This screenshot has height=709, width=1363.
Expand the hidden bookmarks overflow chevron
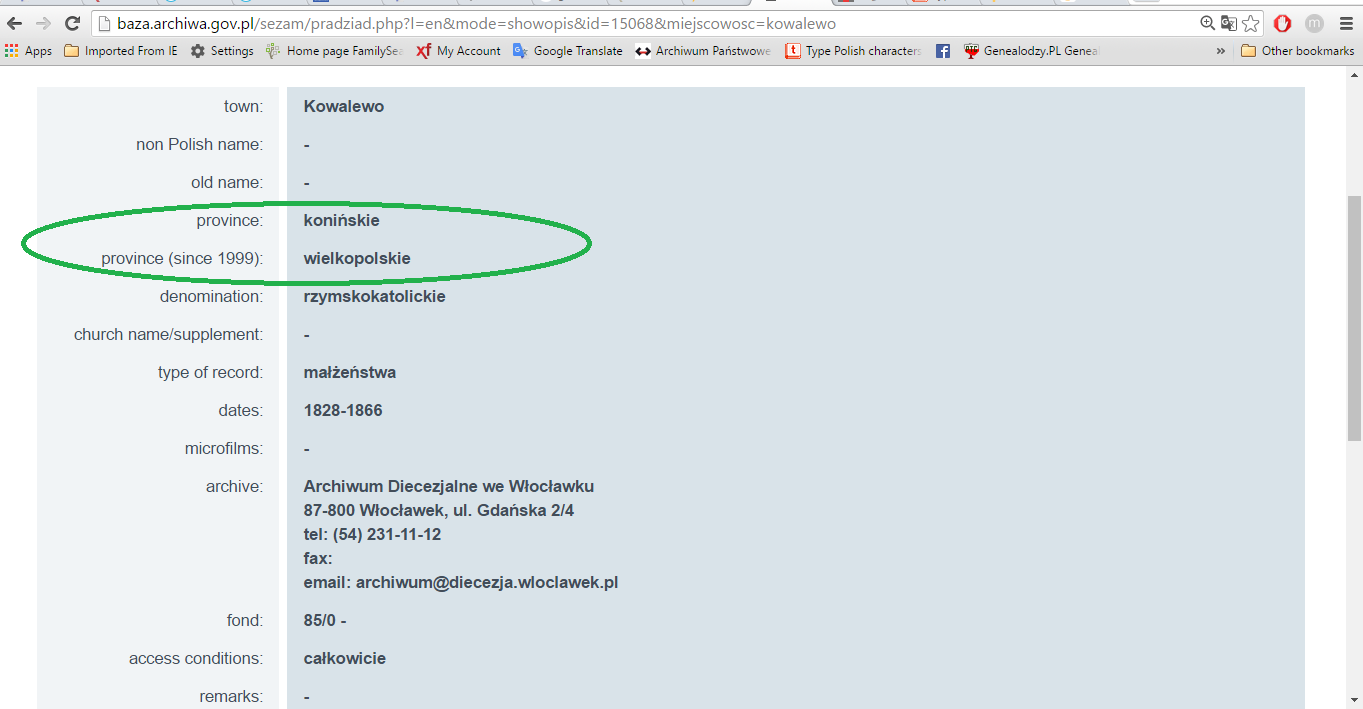(1221, 51)
